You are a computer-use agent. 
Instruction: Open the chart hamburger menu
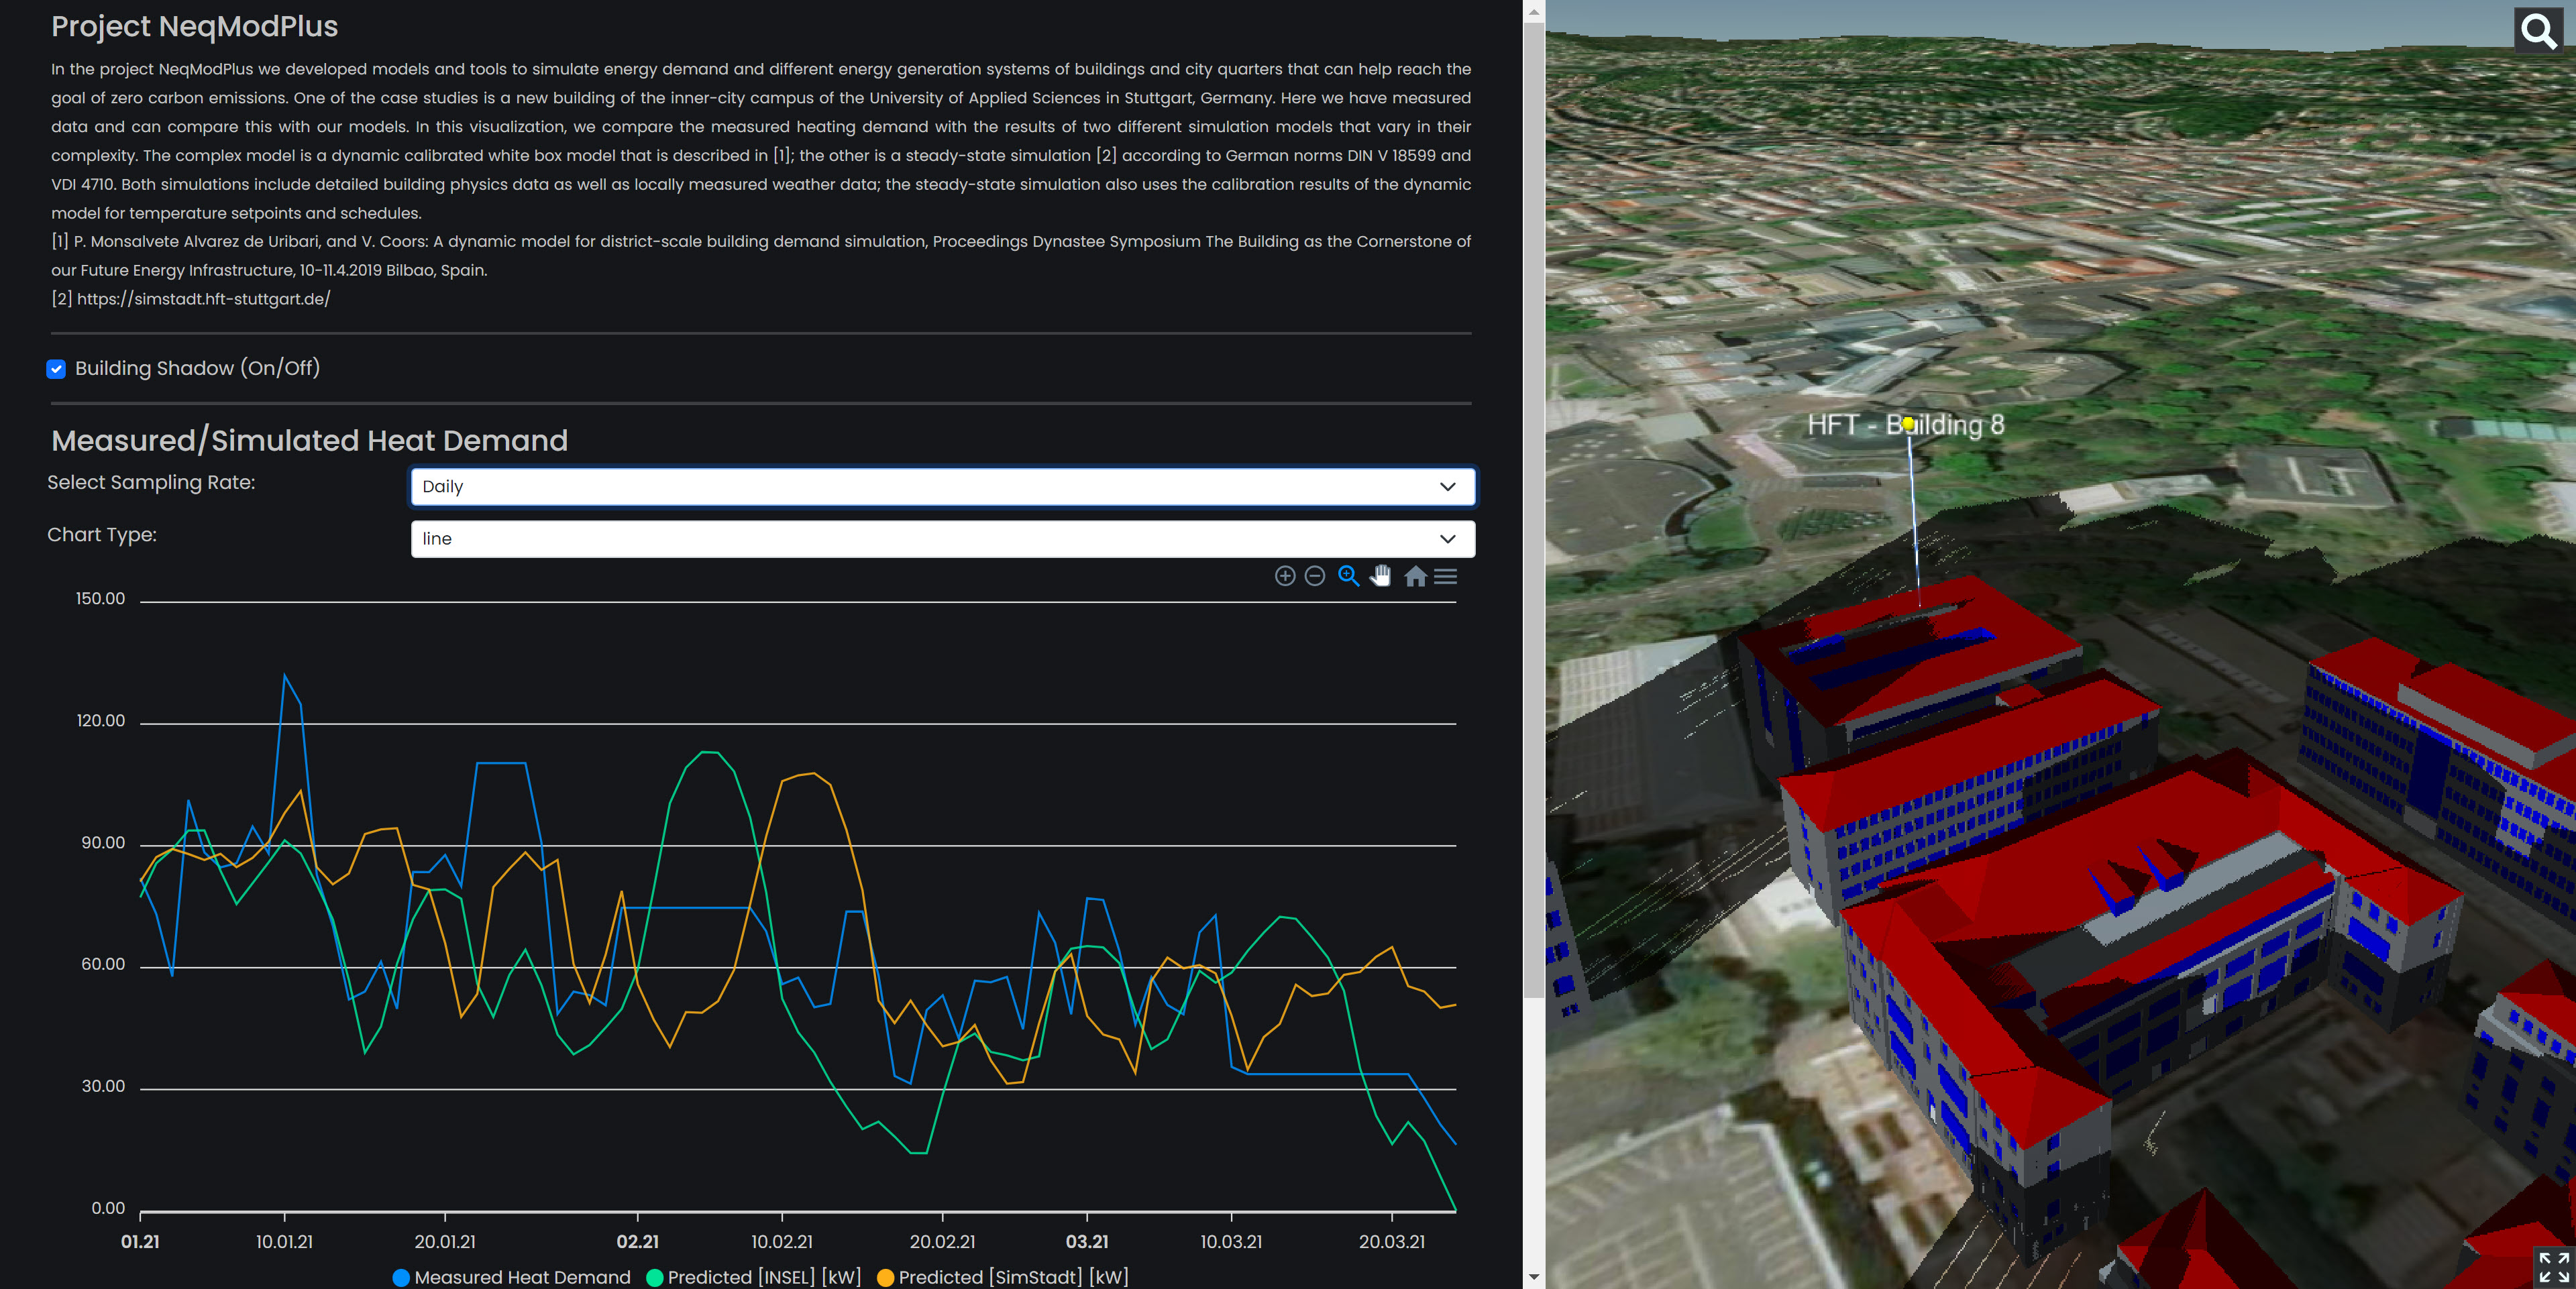pos(1445,576)
